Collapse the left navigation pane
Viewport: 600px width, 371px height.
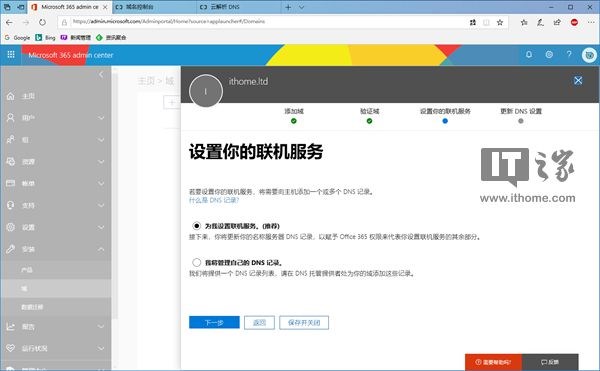pyautogui.click(x=101, y=74)
